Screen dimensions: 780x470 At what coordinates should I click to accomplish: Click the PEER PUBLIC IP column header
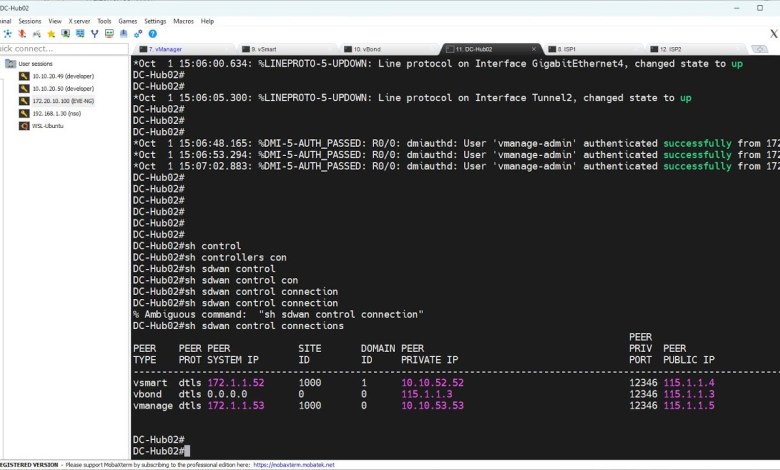(689, 354)
